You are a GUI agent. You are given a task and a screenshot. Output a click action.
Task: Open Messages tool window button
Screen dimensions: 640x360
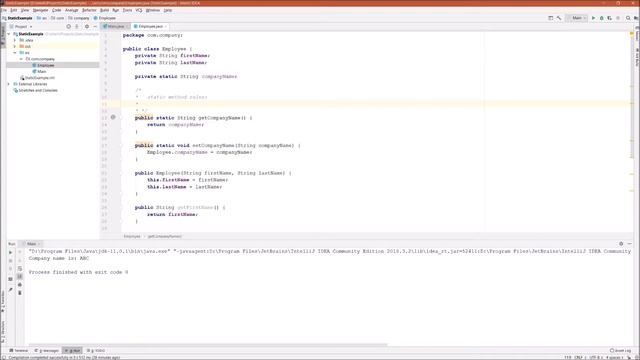coord(47,351)
